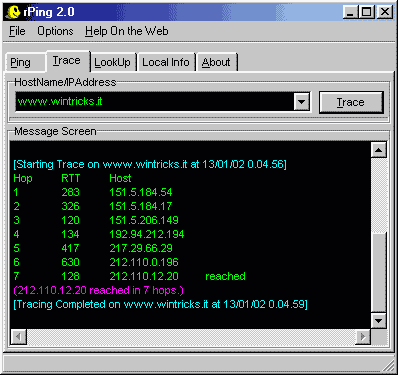Click host 217.29.66.29 in hop 5
Viewport: 398px width, 375px height.
tap(141, 248)
